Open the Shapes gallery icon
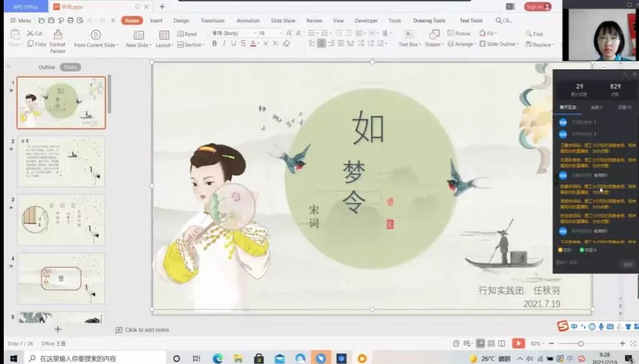The height and width of the screenshot is (364, 639). (434, 34)
